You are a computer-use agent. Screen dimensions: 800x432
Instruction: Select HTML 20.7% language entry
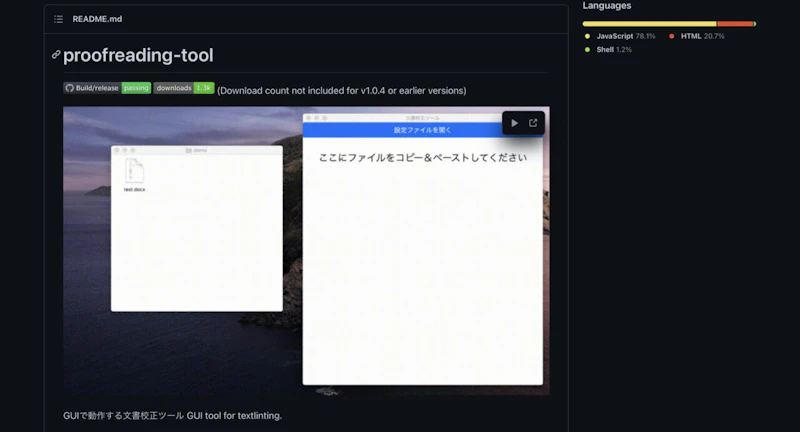click(x=696, y=36)
